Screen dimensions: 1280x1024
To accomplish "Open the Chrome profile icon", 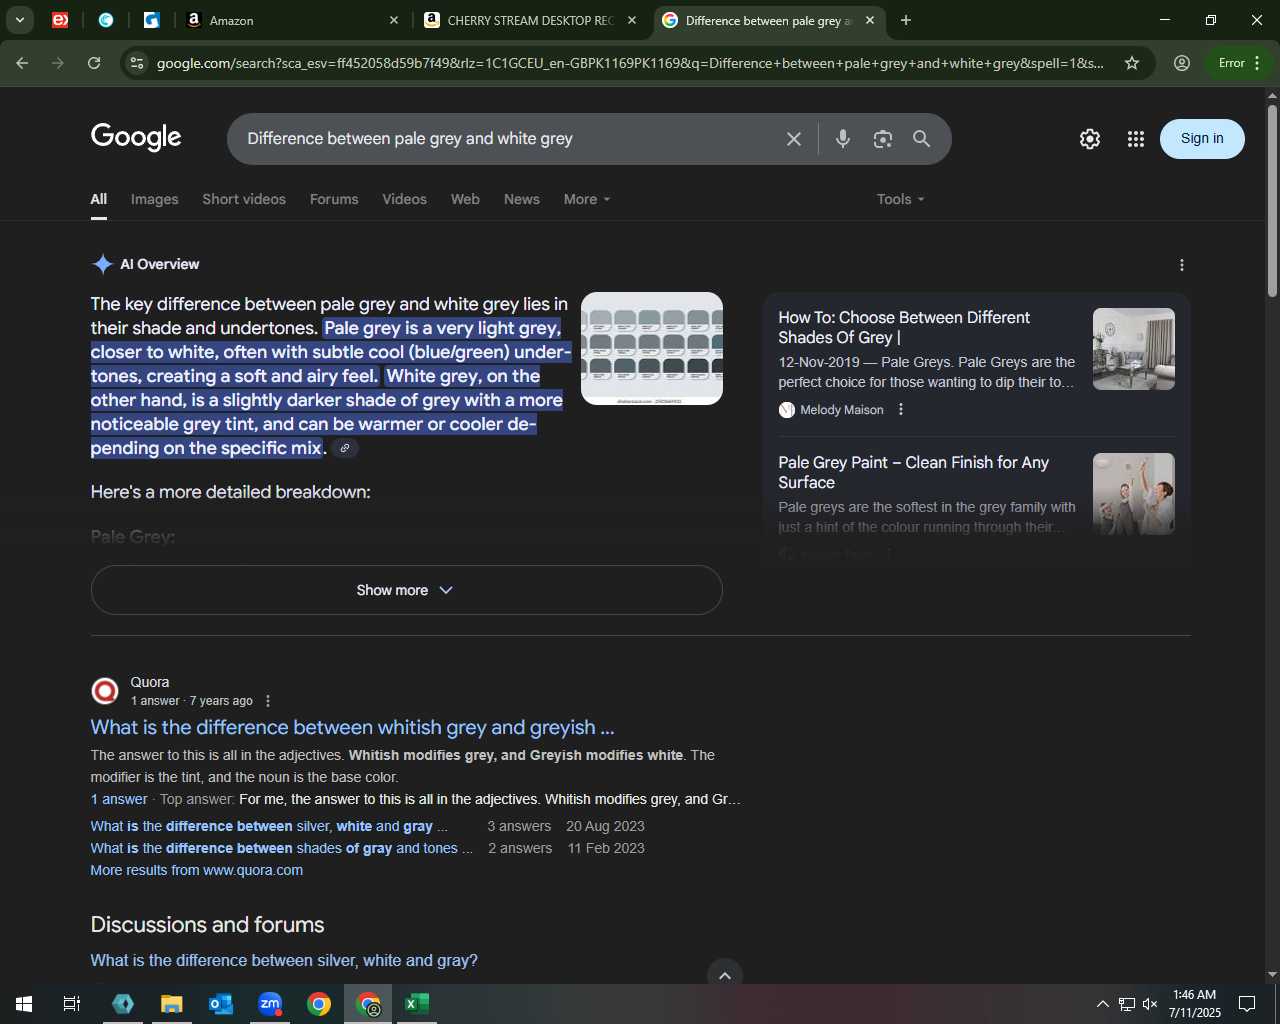I will [1182, 63].
